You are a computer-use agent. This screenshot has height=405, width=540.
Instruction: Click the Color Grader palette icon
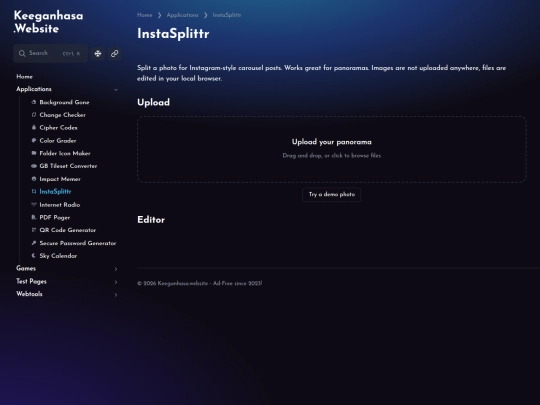pyautogui.click(x=34, y=140)
